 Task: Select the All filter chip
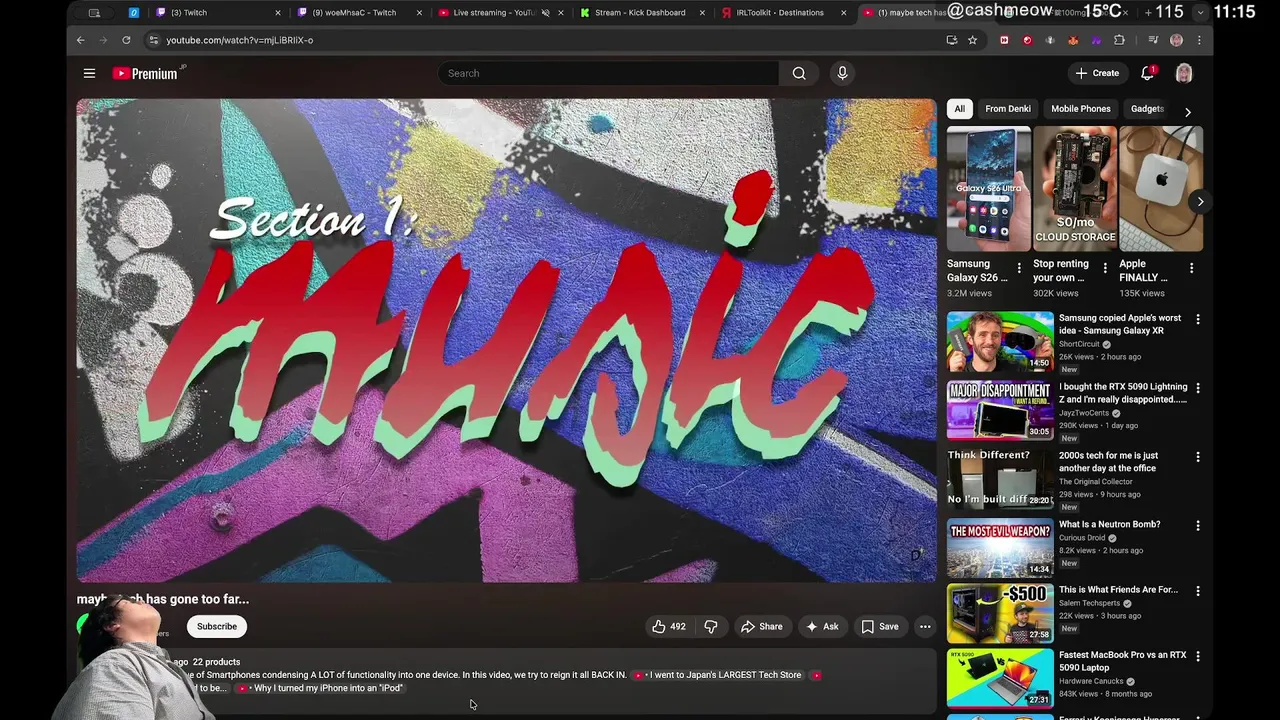[959, 109]
